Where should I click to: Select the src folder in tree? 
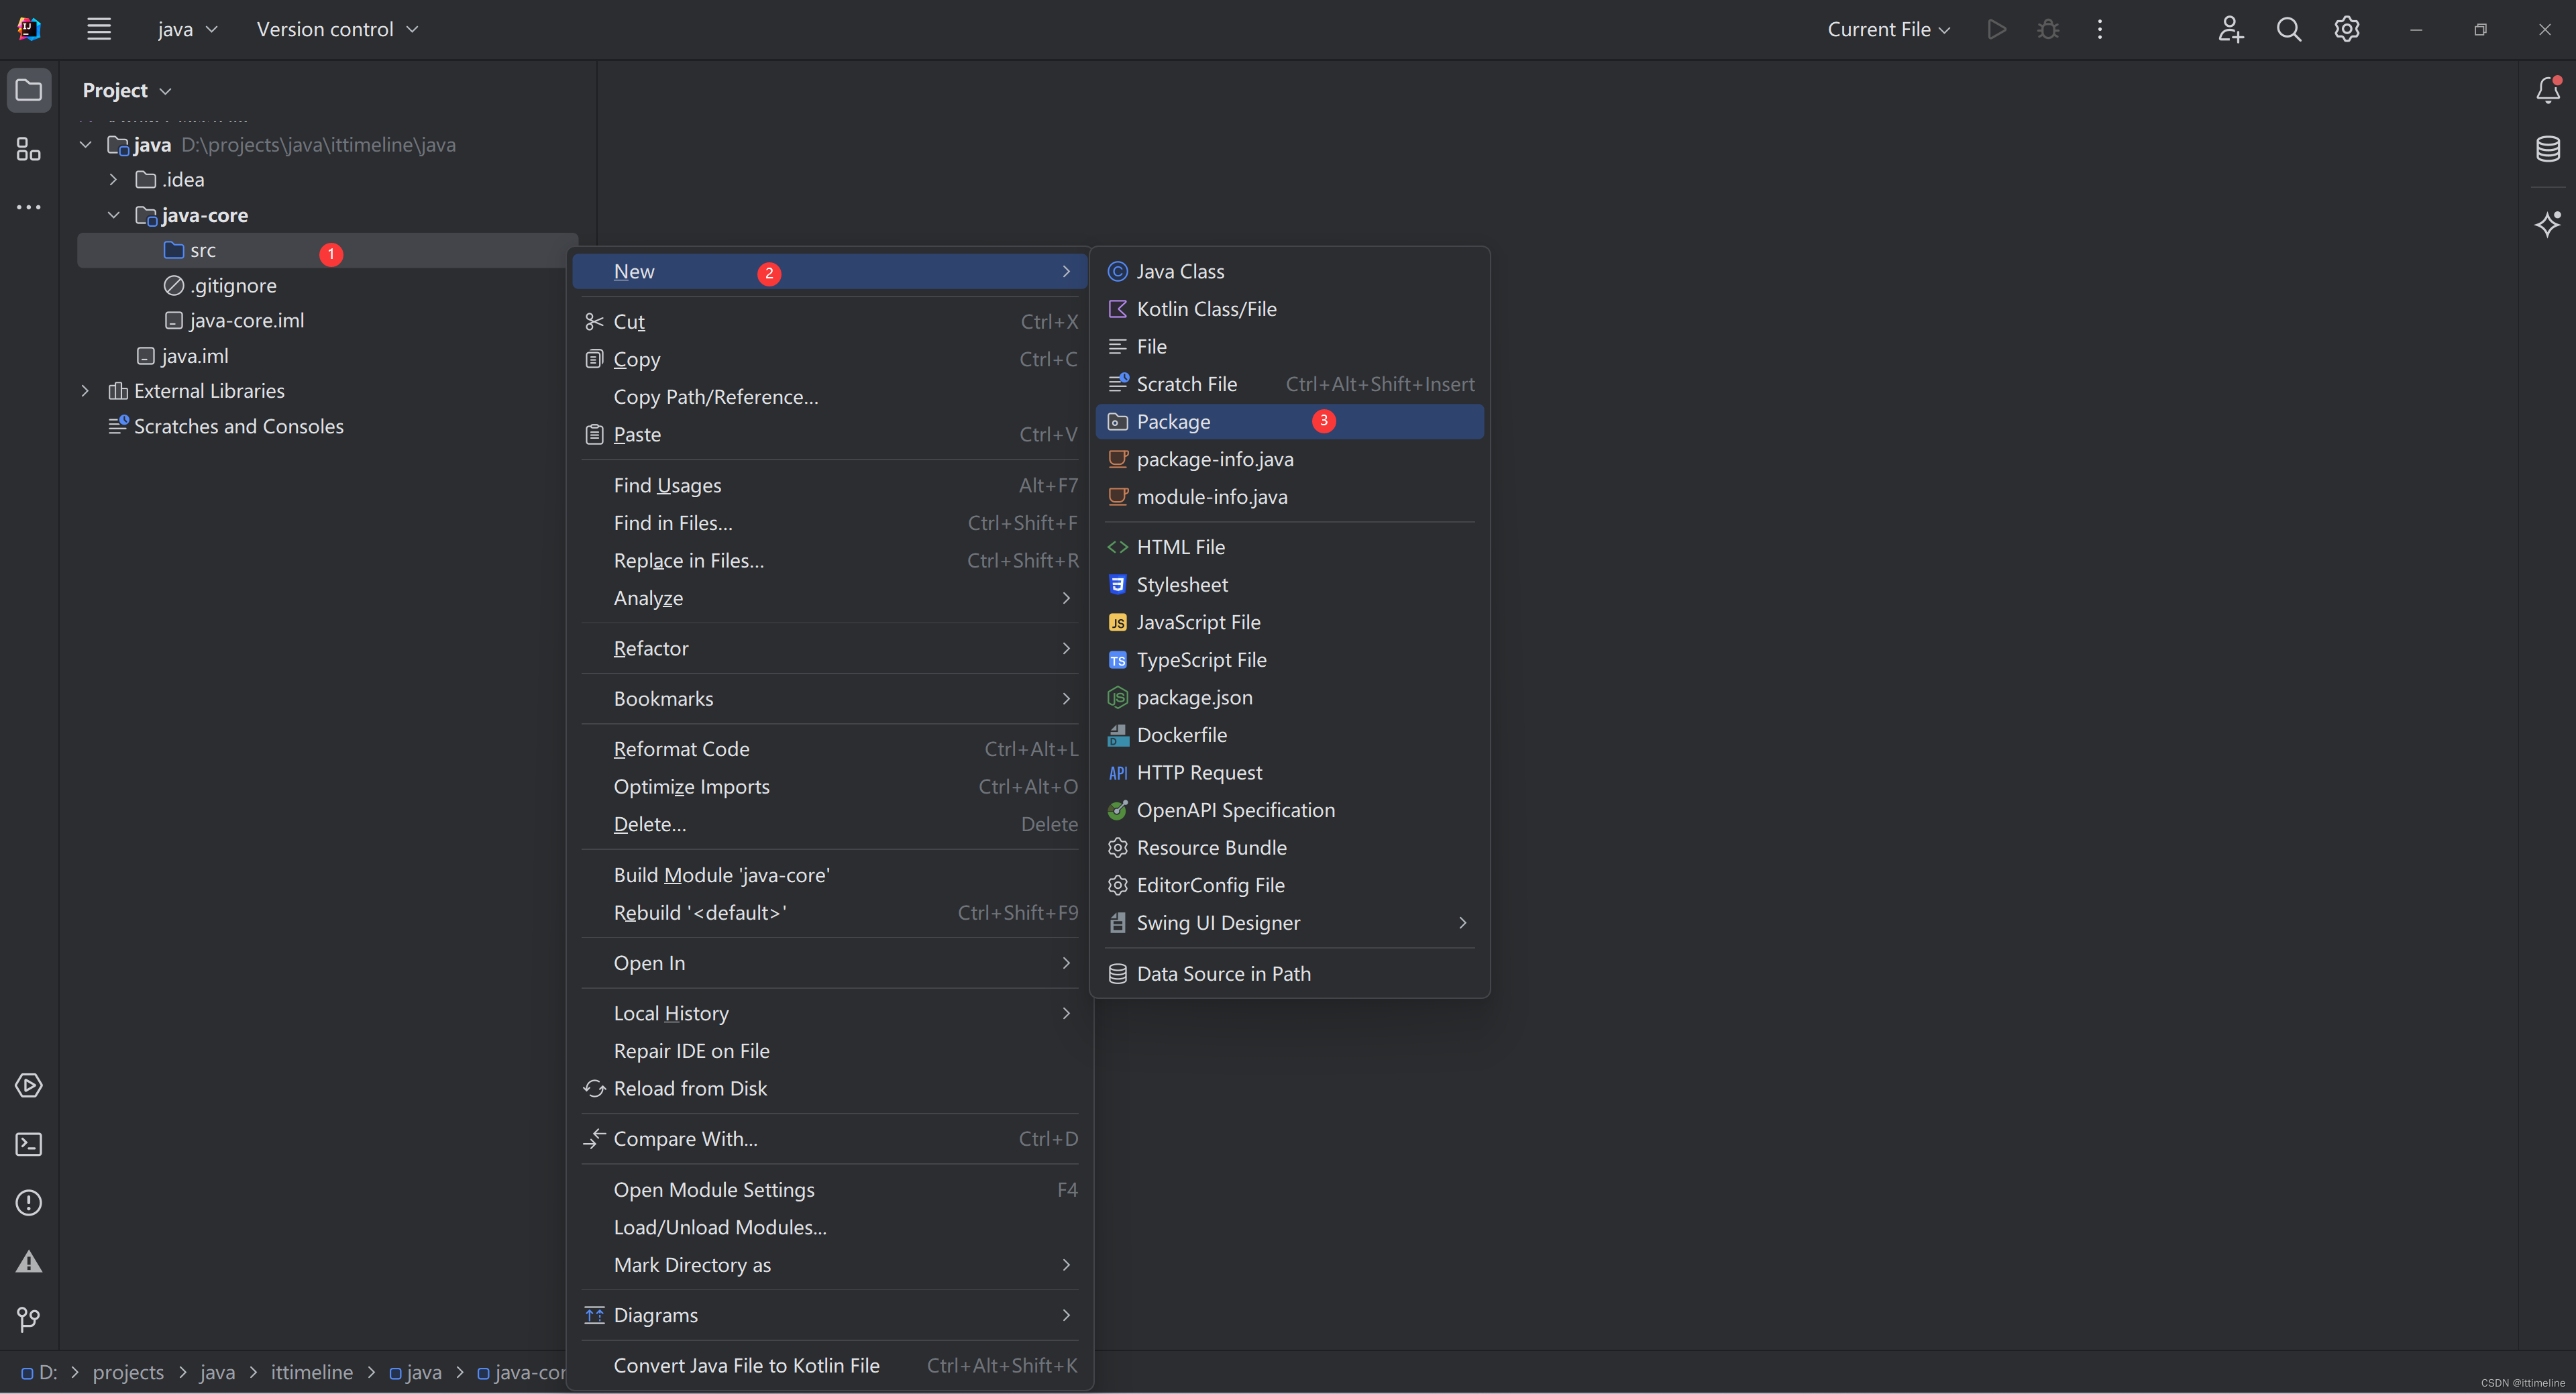click(x=327, y=250)
